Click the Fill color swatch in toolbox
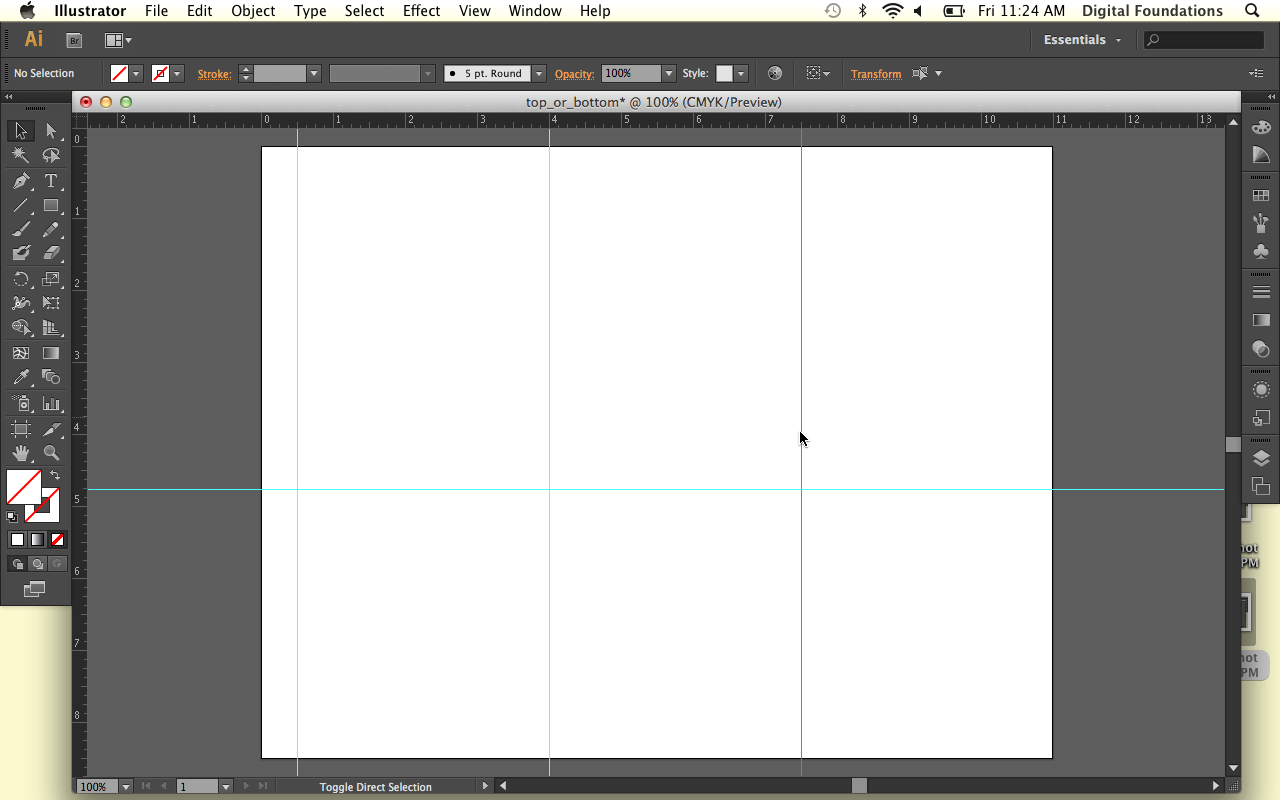The height and width of the screenshot is (800, 1280). coord(23,487)
